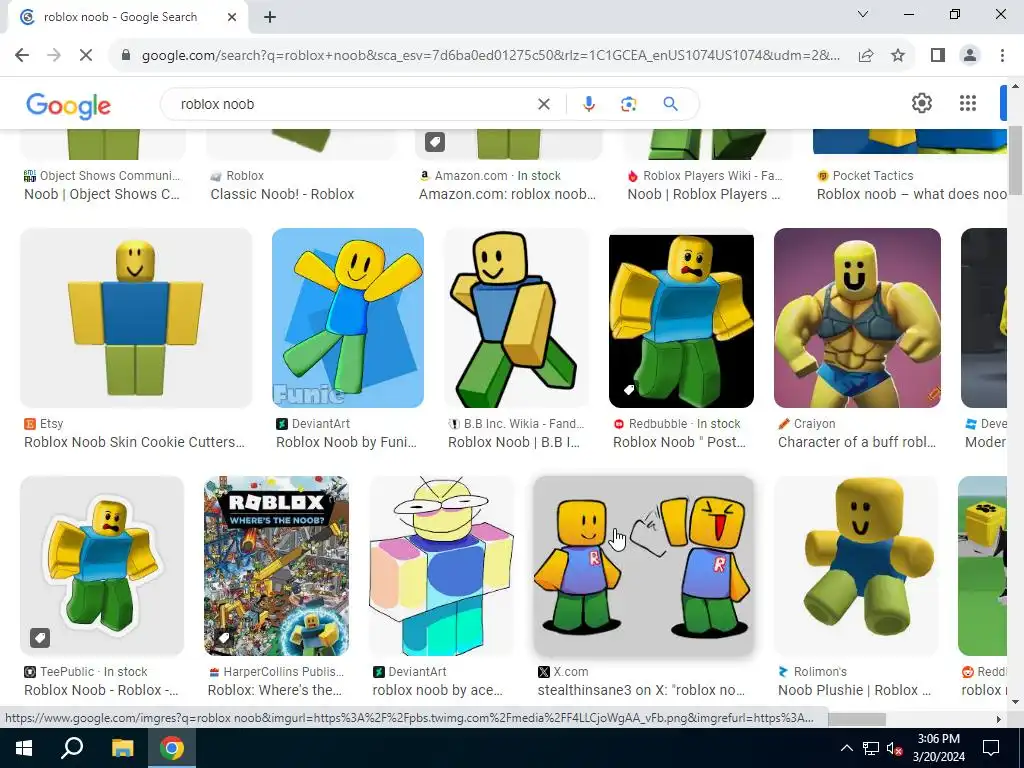Close the roblox noob tab
The image size is (1024, 768).
(232, 17)
